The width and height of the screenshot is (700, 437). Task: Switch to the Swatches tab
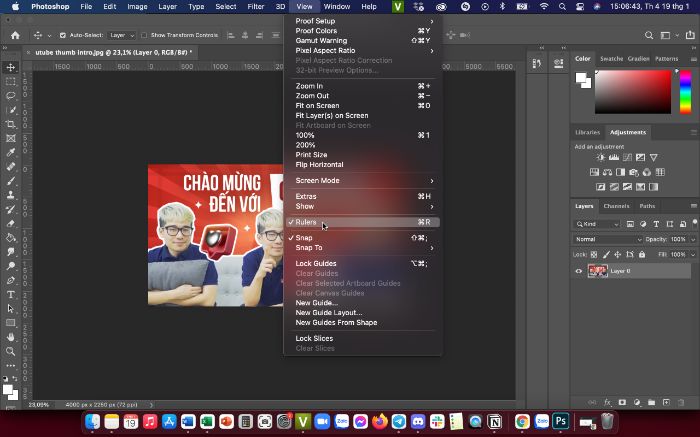point(611,59)
